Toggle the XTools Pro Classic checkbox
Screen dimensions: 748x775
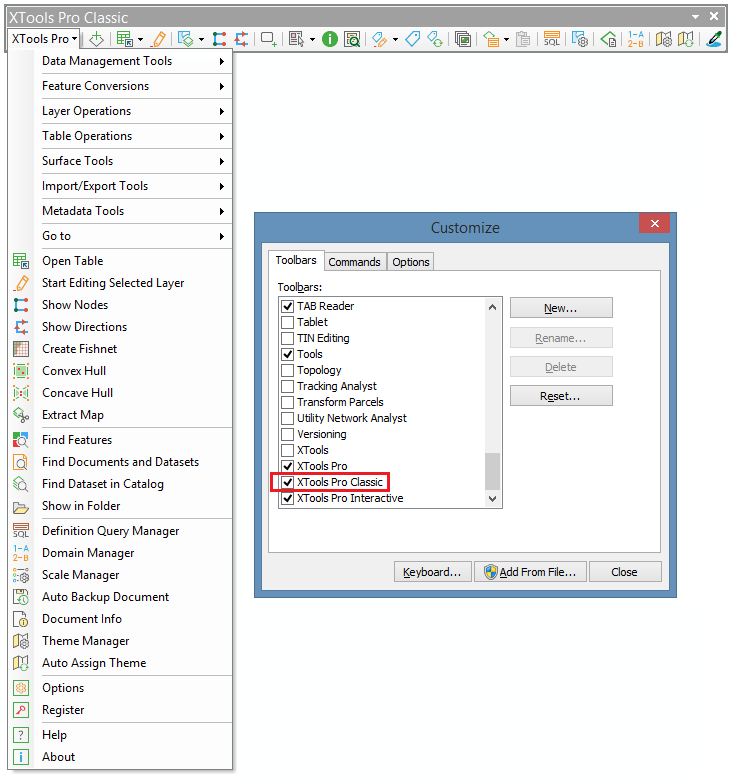[x=287, y=482]
